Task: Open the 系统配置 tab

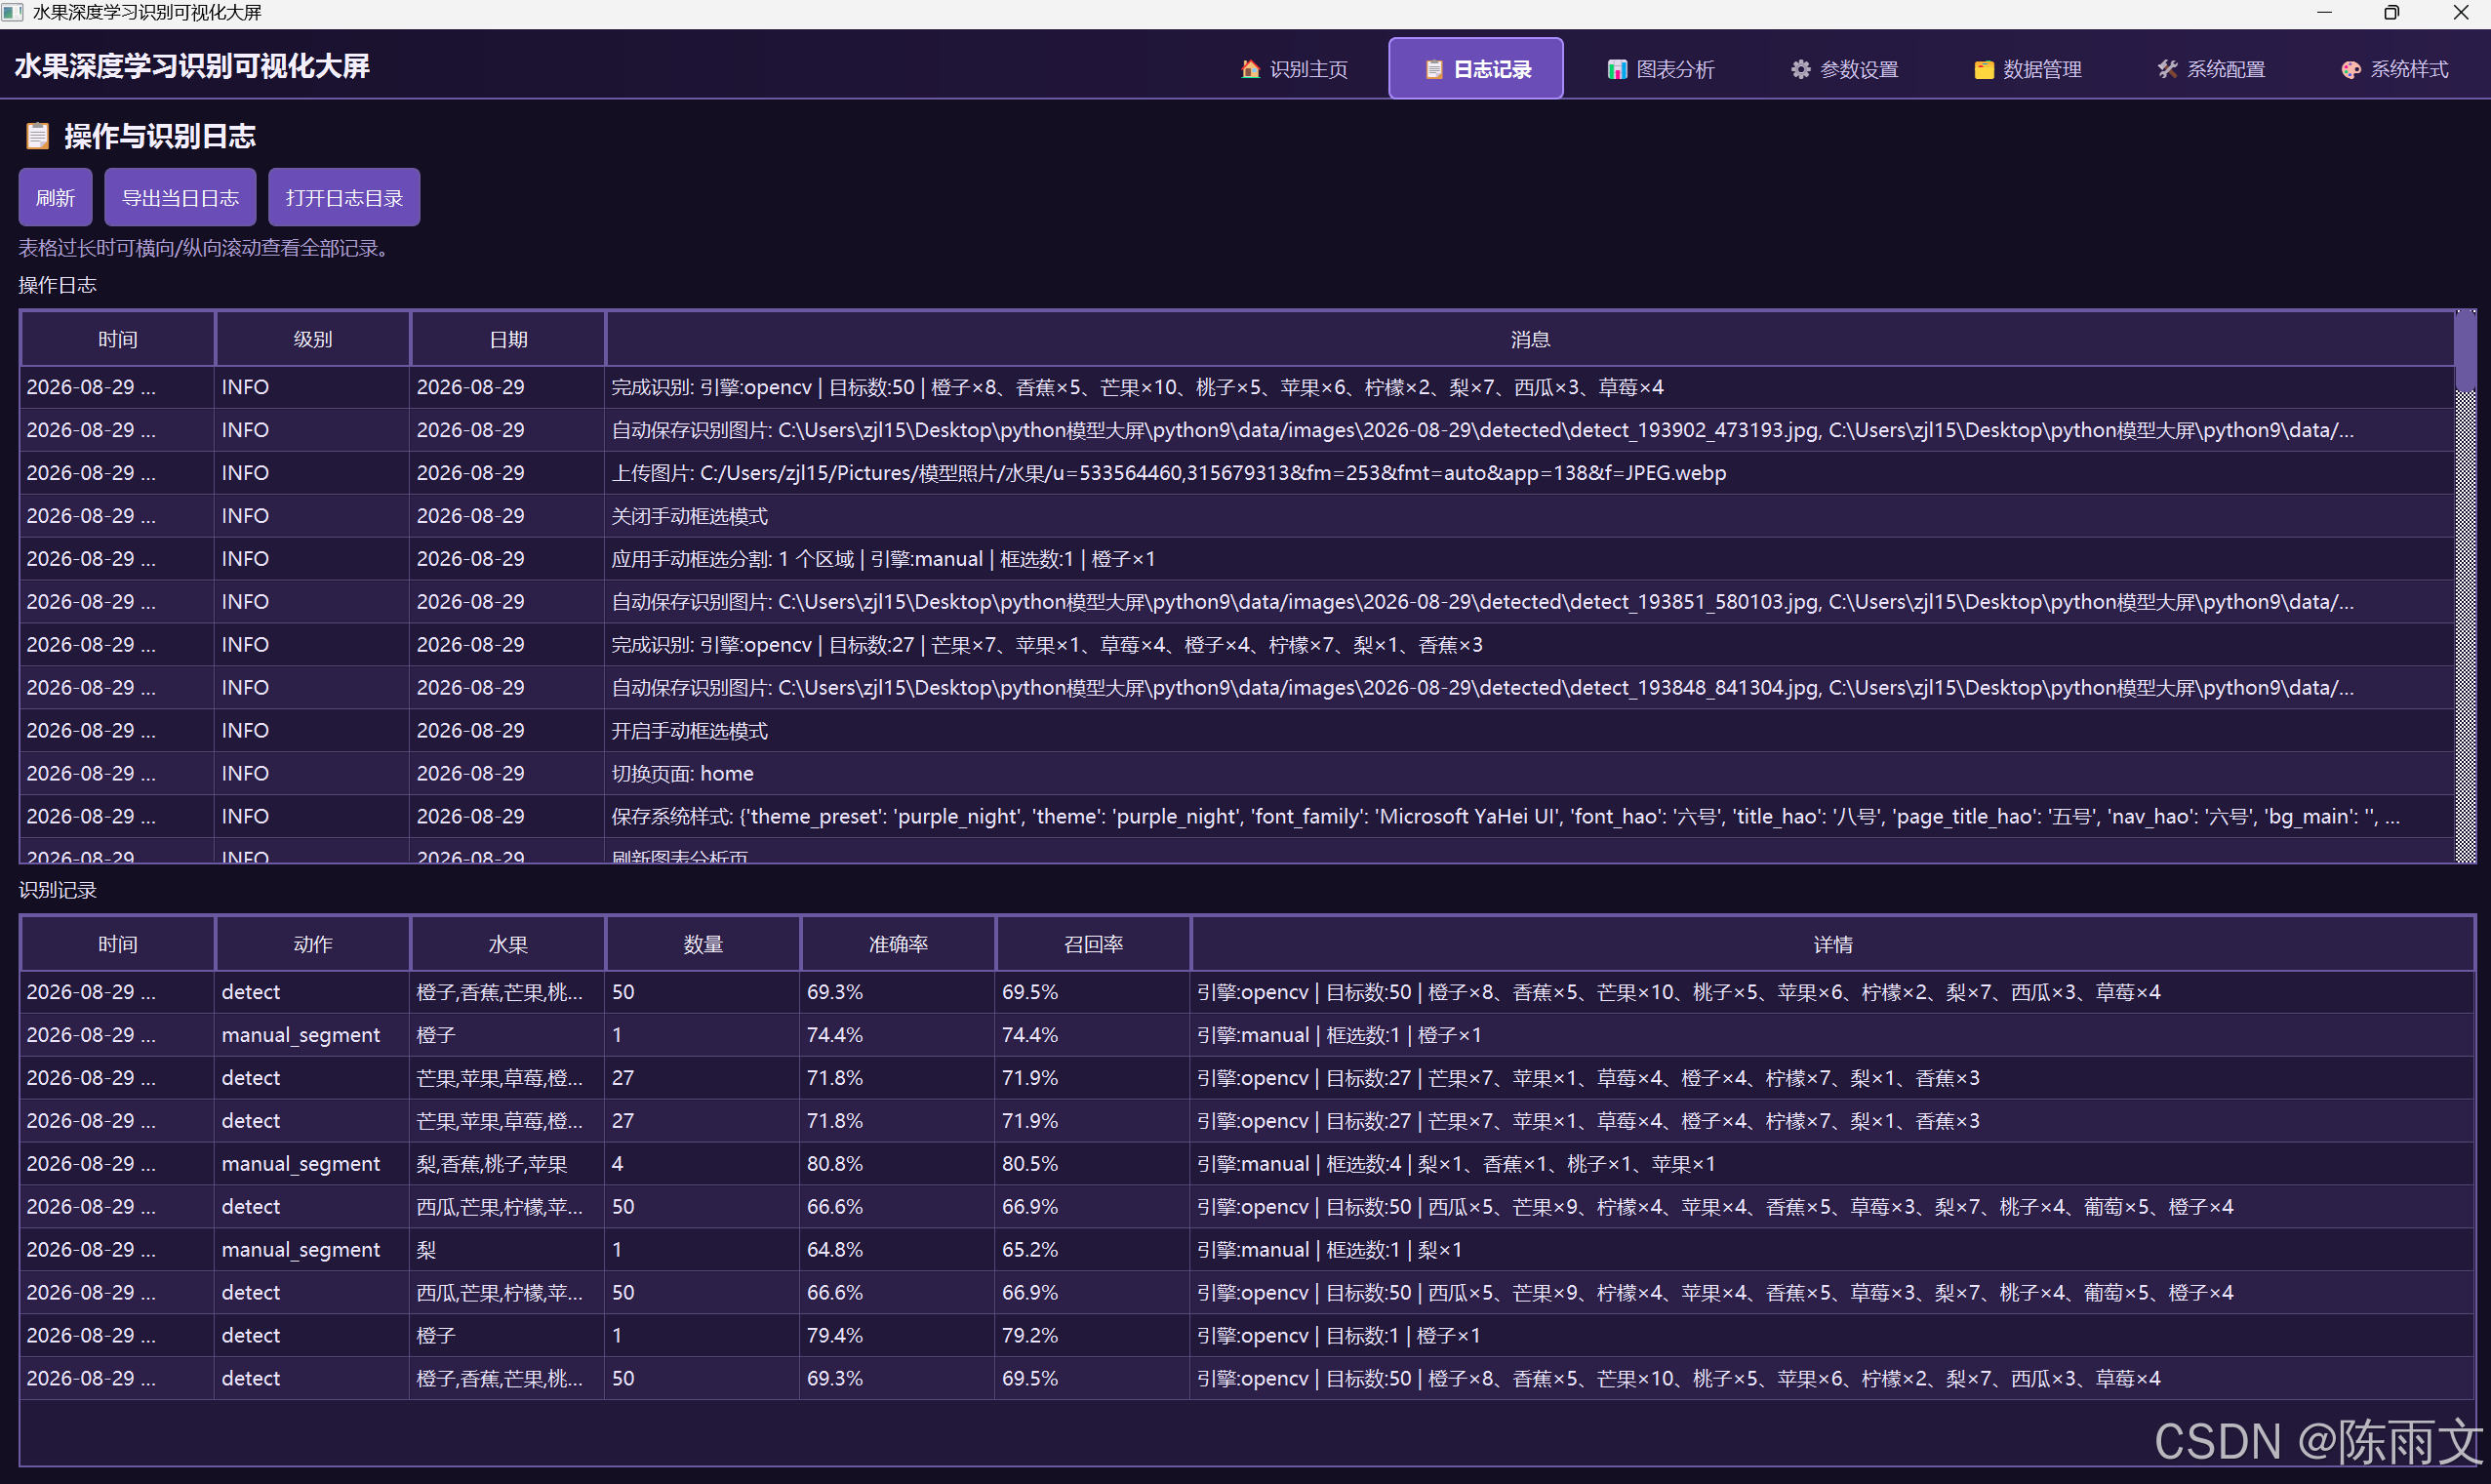Action: point(2210,69)
